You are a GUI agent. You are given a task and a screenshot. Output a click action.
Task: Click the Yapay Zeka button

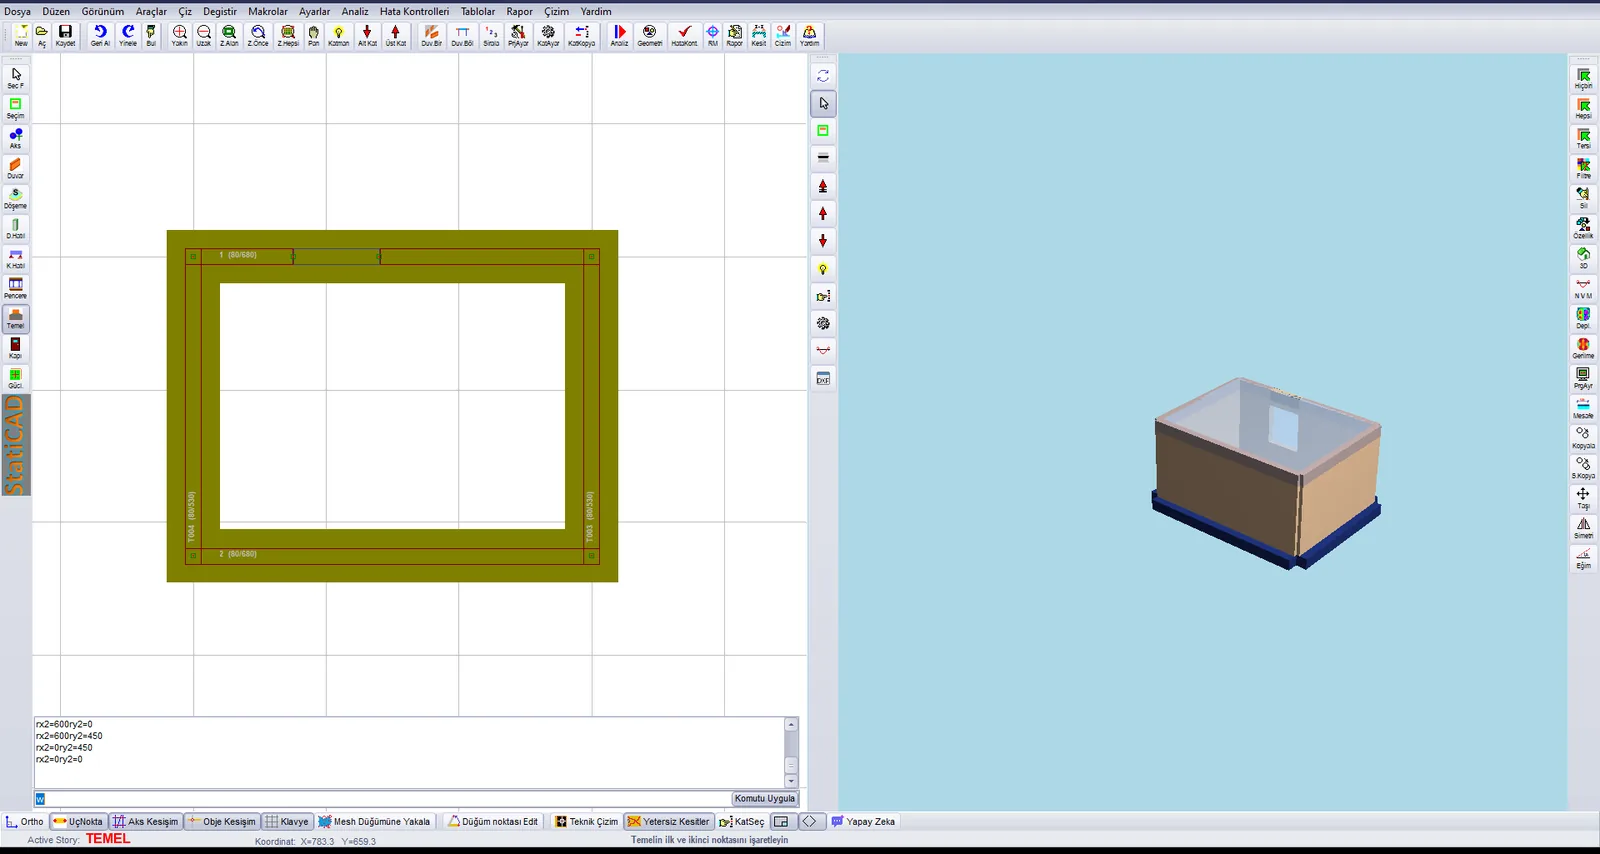tap(864, 821)
